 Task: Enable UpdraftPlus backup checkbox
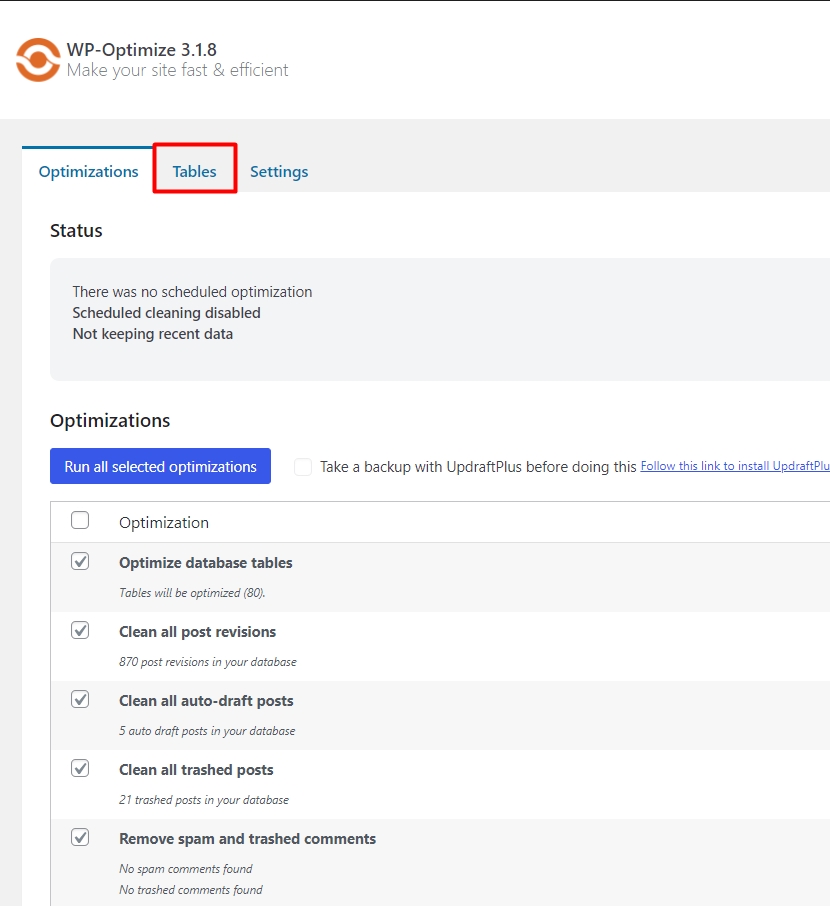[x=303, y=467]
